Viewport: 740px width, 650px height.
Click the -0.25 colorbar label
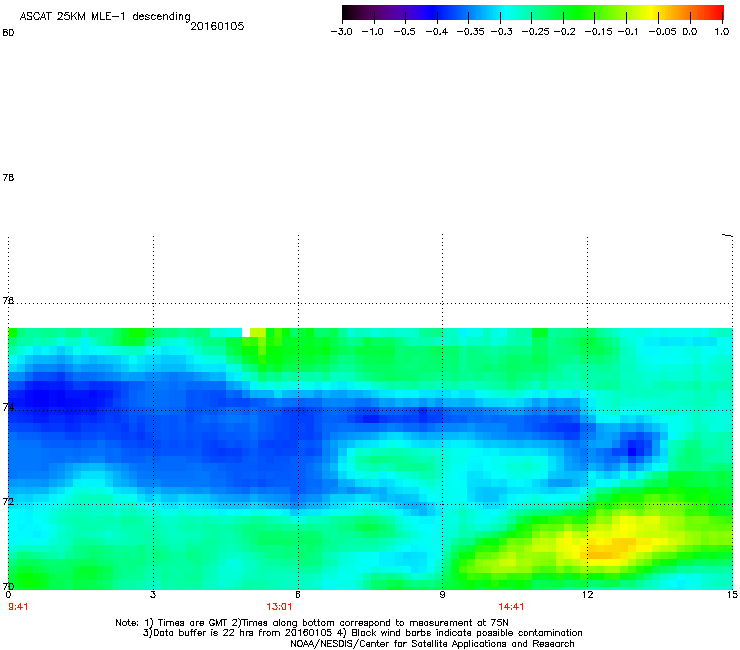point(536,32)
